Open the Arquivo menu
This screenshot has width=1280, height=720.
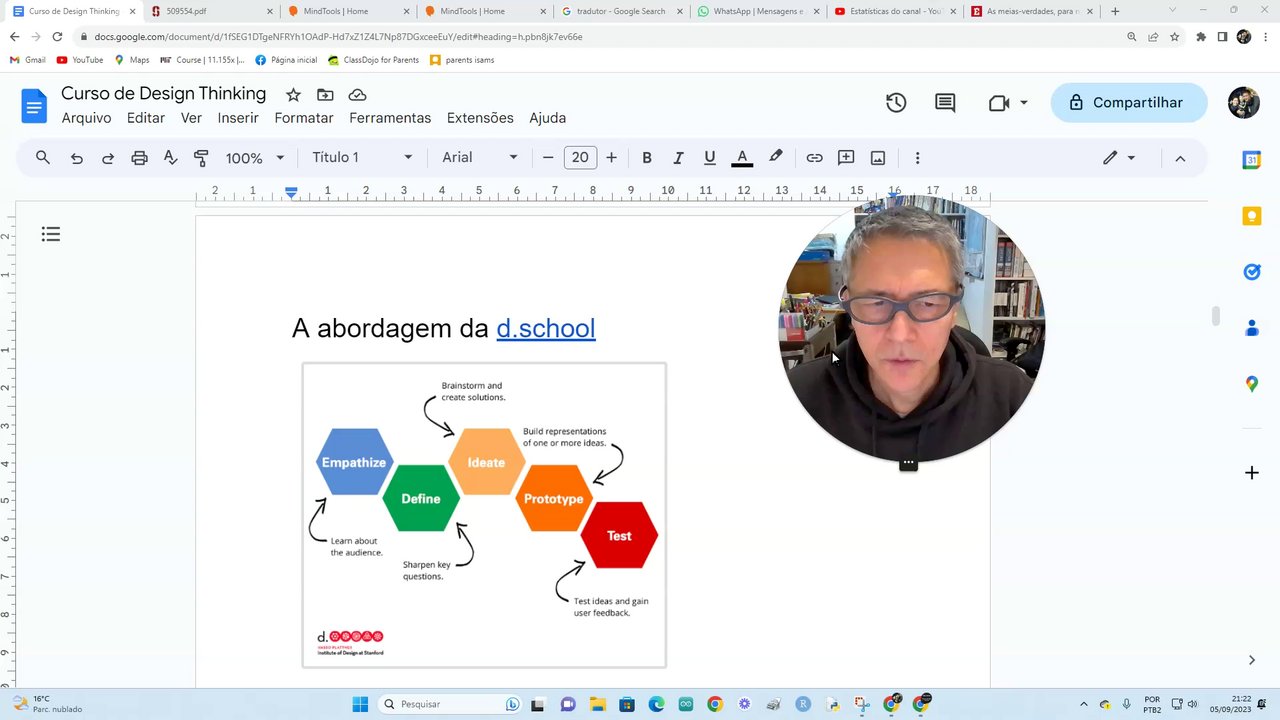click(x=86, y=118)
